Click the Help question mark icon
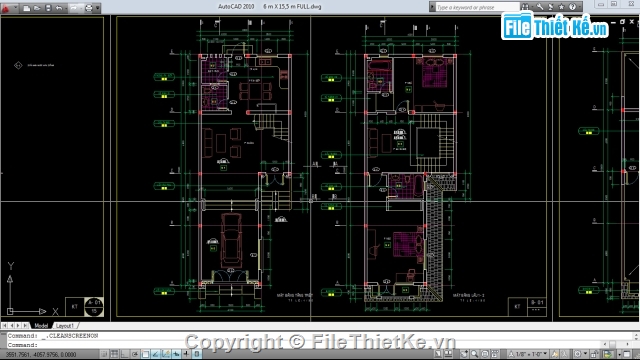Screen dimensions: 640x360 (572, 7)
